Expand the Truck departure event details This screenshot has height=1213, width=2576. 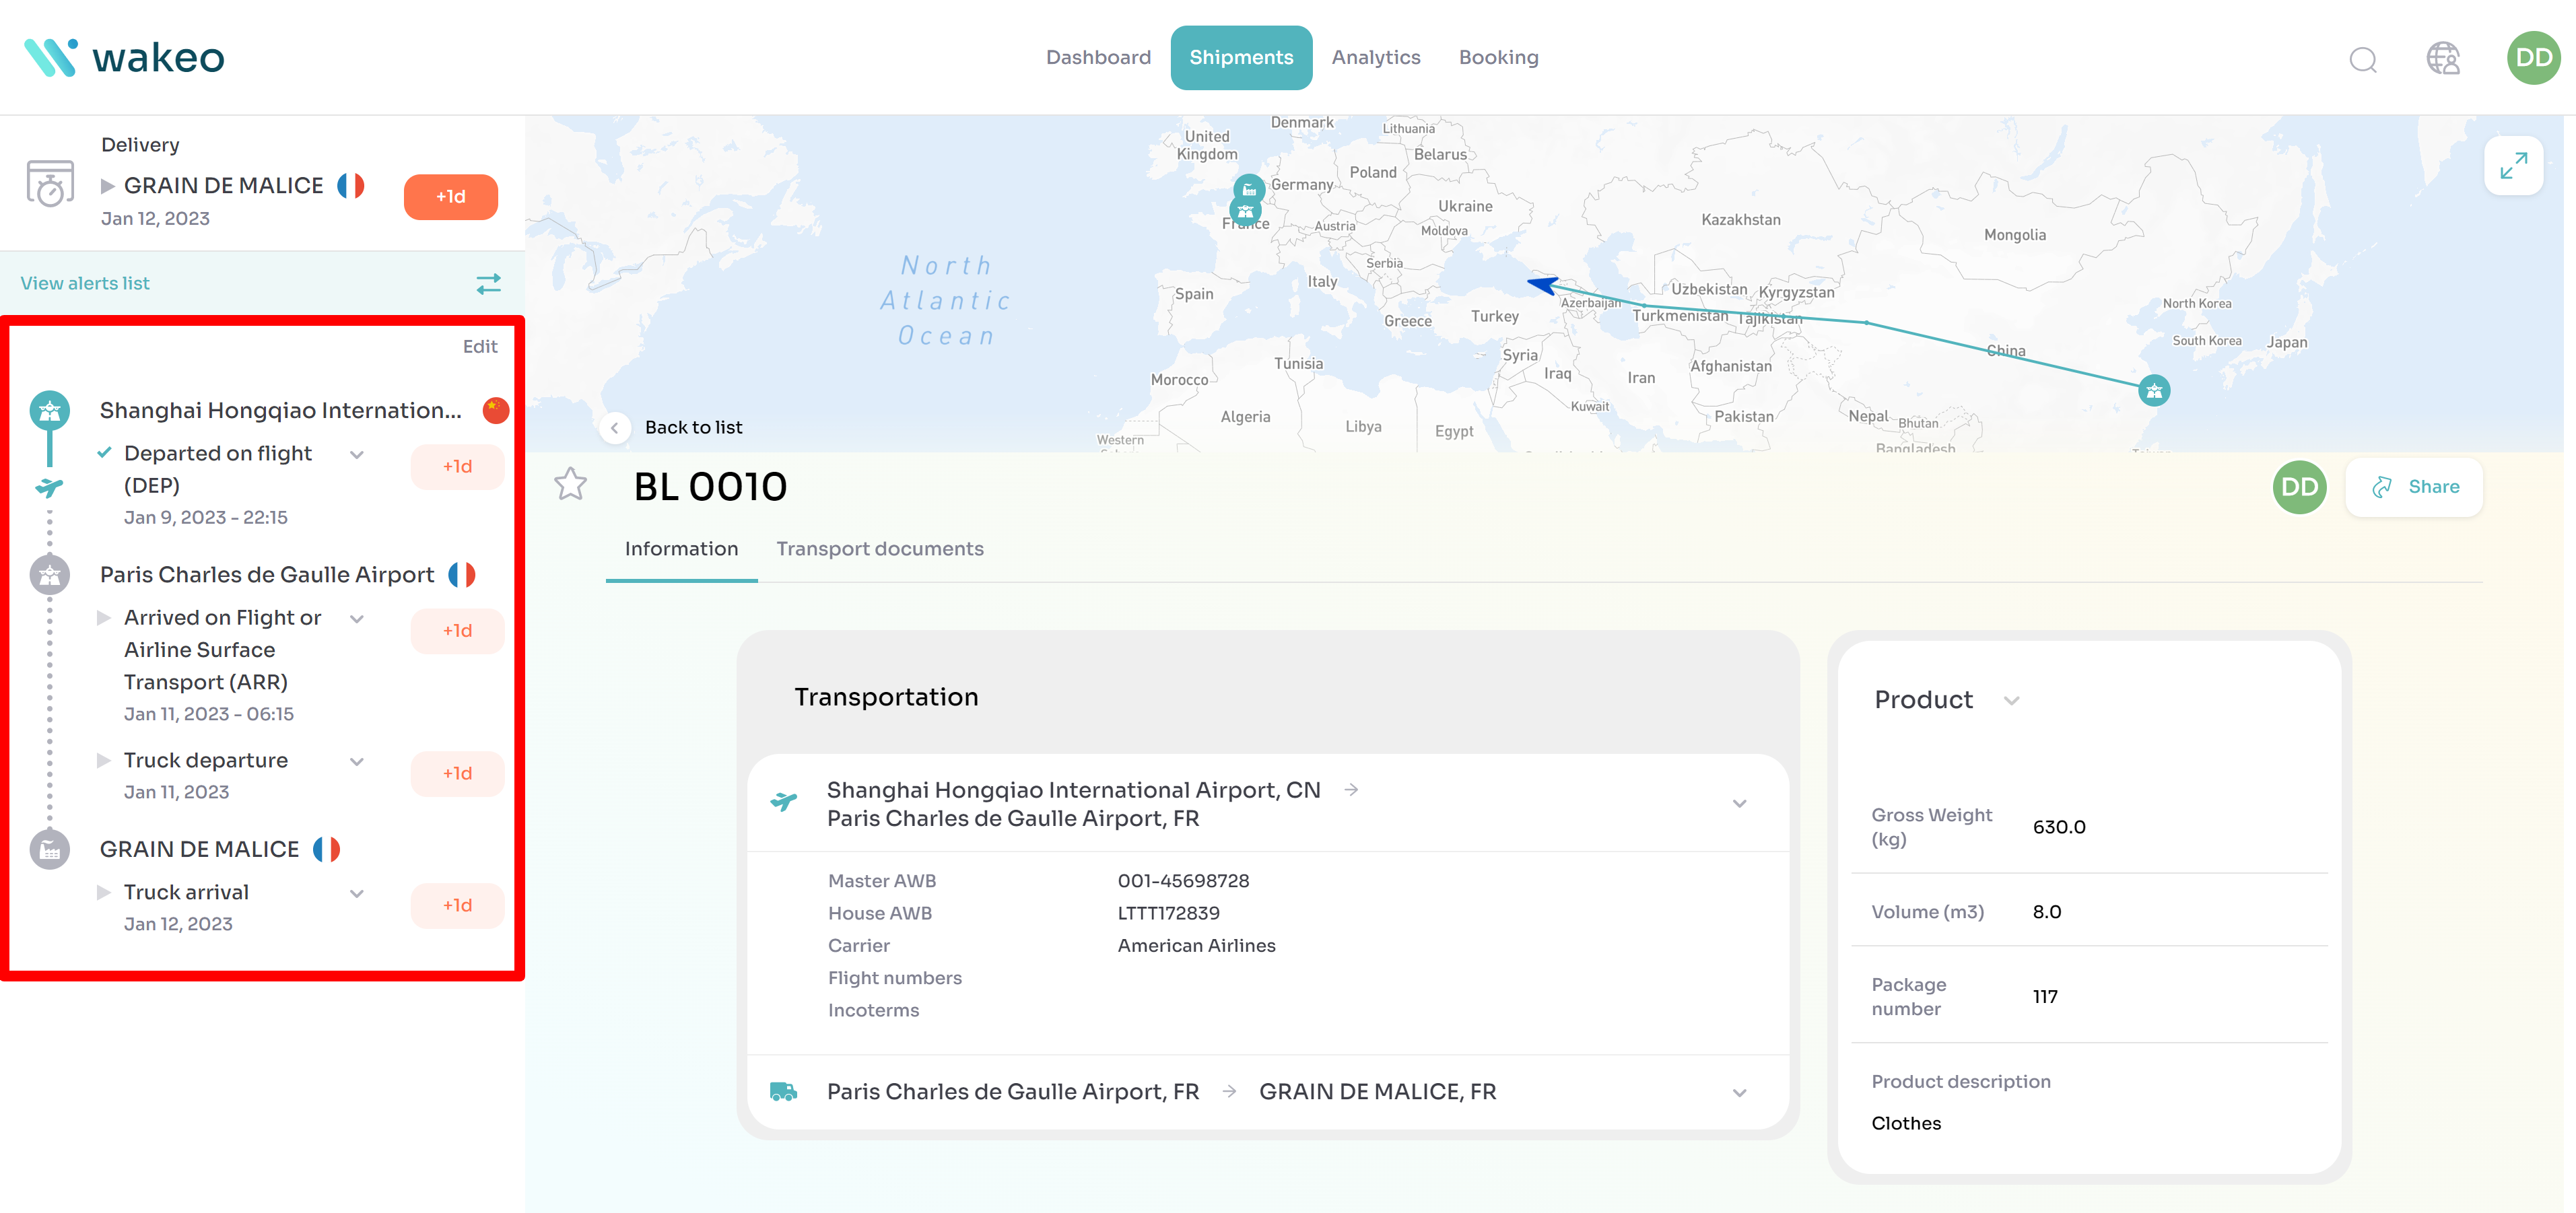(357, 762)
